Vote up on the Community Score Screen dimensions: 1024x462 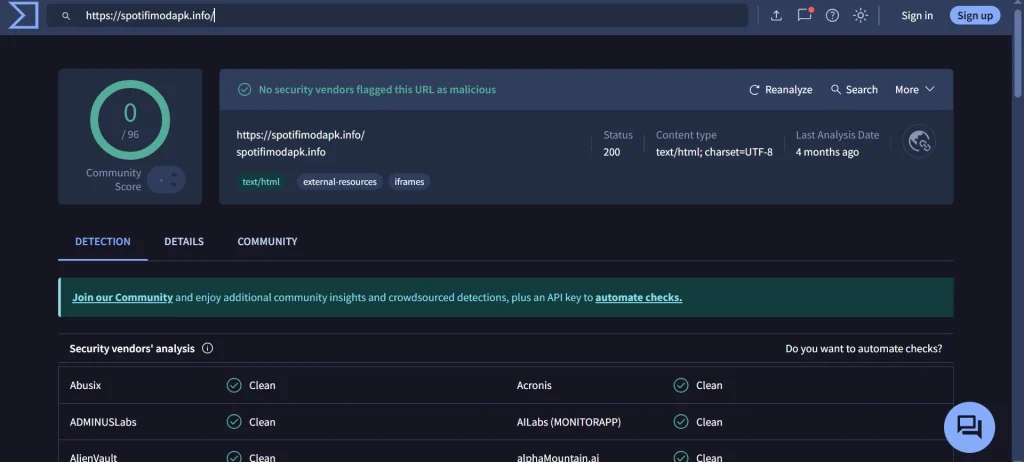[173, 174]
